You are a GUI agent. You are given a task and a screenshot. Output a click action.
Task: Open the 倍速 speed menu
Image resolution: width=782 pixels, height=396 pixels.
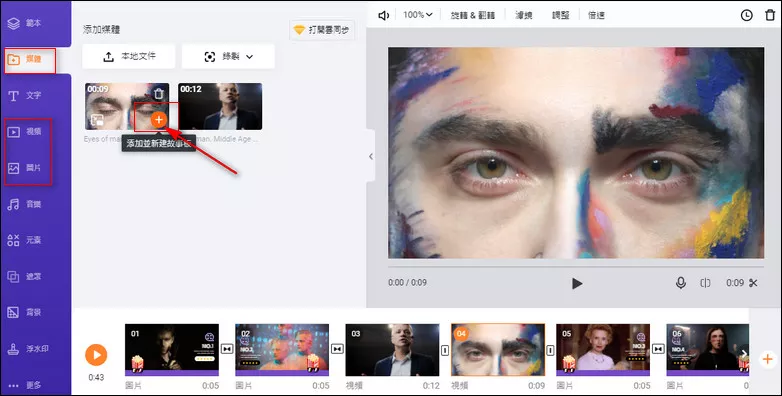(x=596, y=15)
